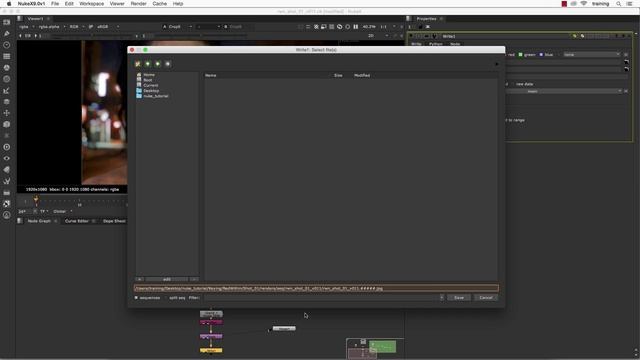Viewport: 640px width, 360px height.
Task: Open the rgba layer dropdown in viewer
Action: tap(26, 27)
